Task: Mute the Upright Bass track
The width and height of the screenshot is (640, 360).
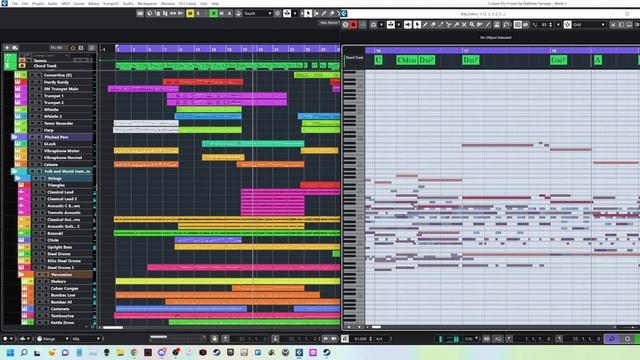Action: 36,247
